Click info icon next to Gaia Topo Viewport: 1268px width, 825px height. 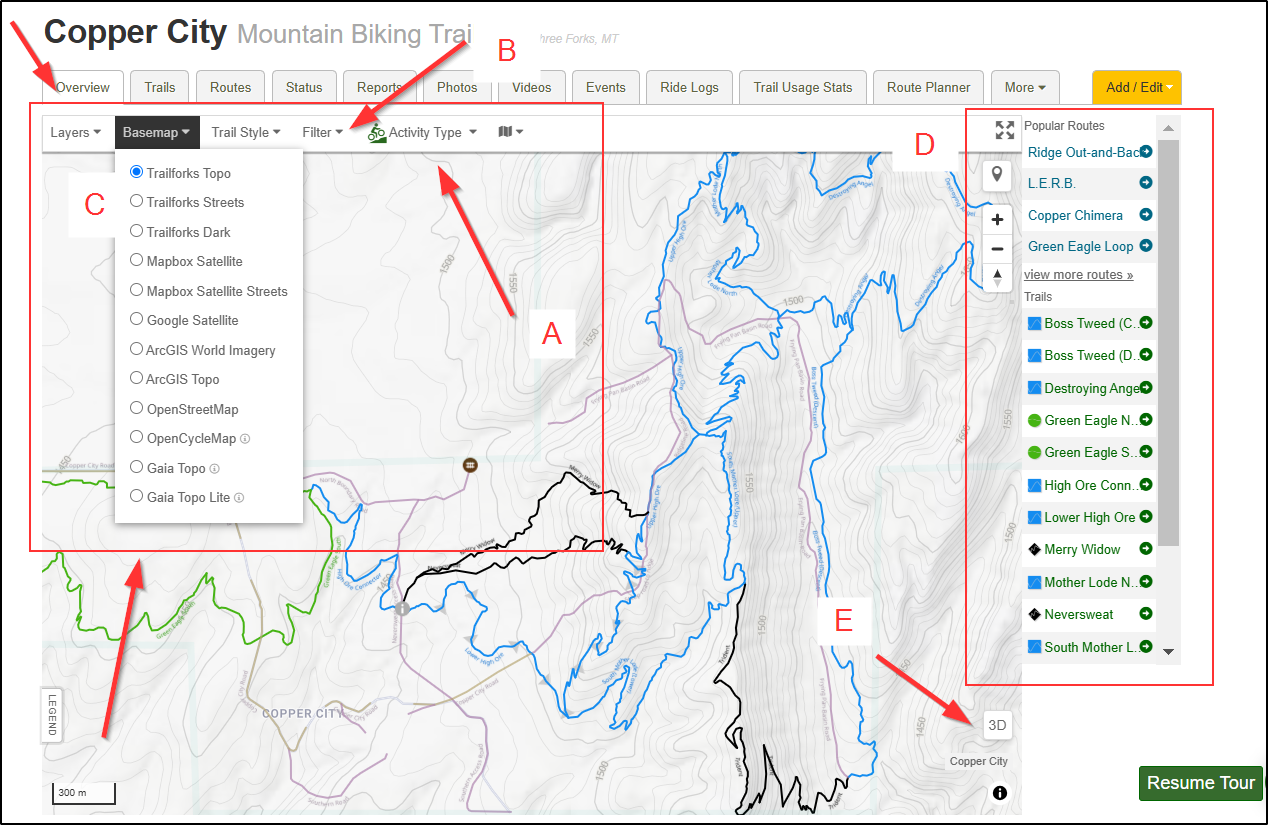(x=214, y=468)
